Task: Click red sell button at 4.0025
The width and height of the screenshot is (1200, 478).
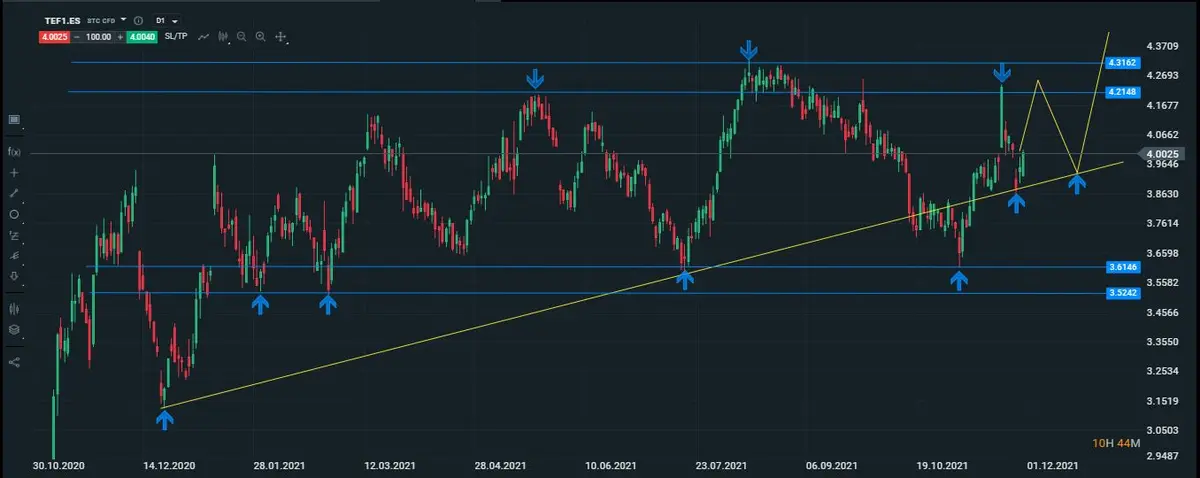Action: click(52, 37)
